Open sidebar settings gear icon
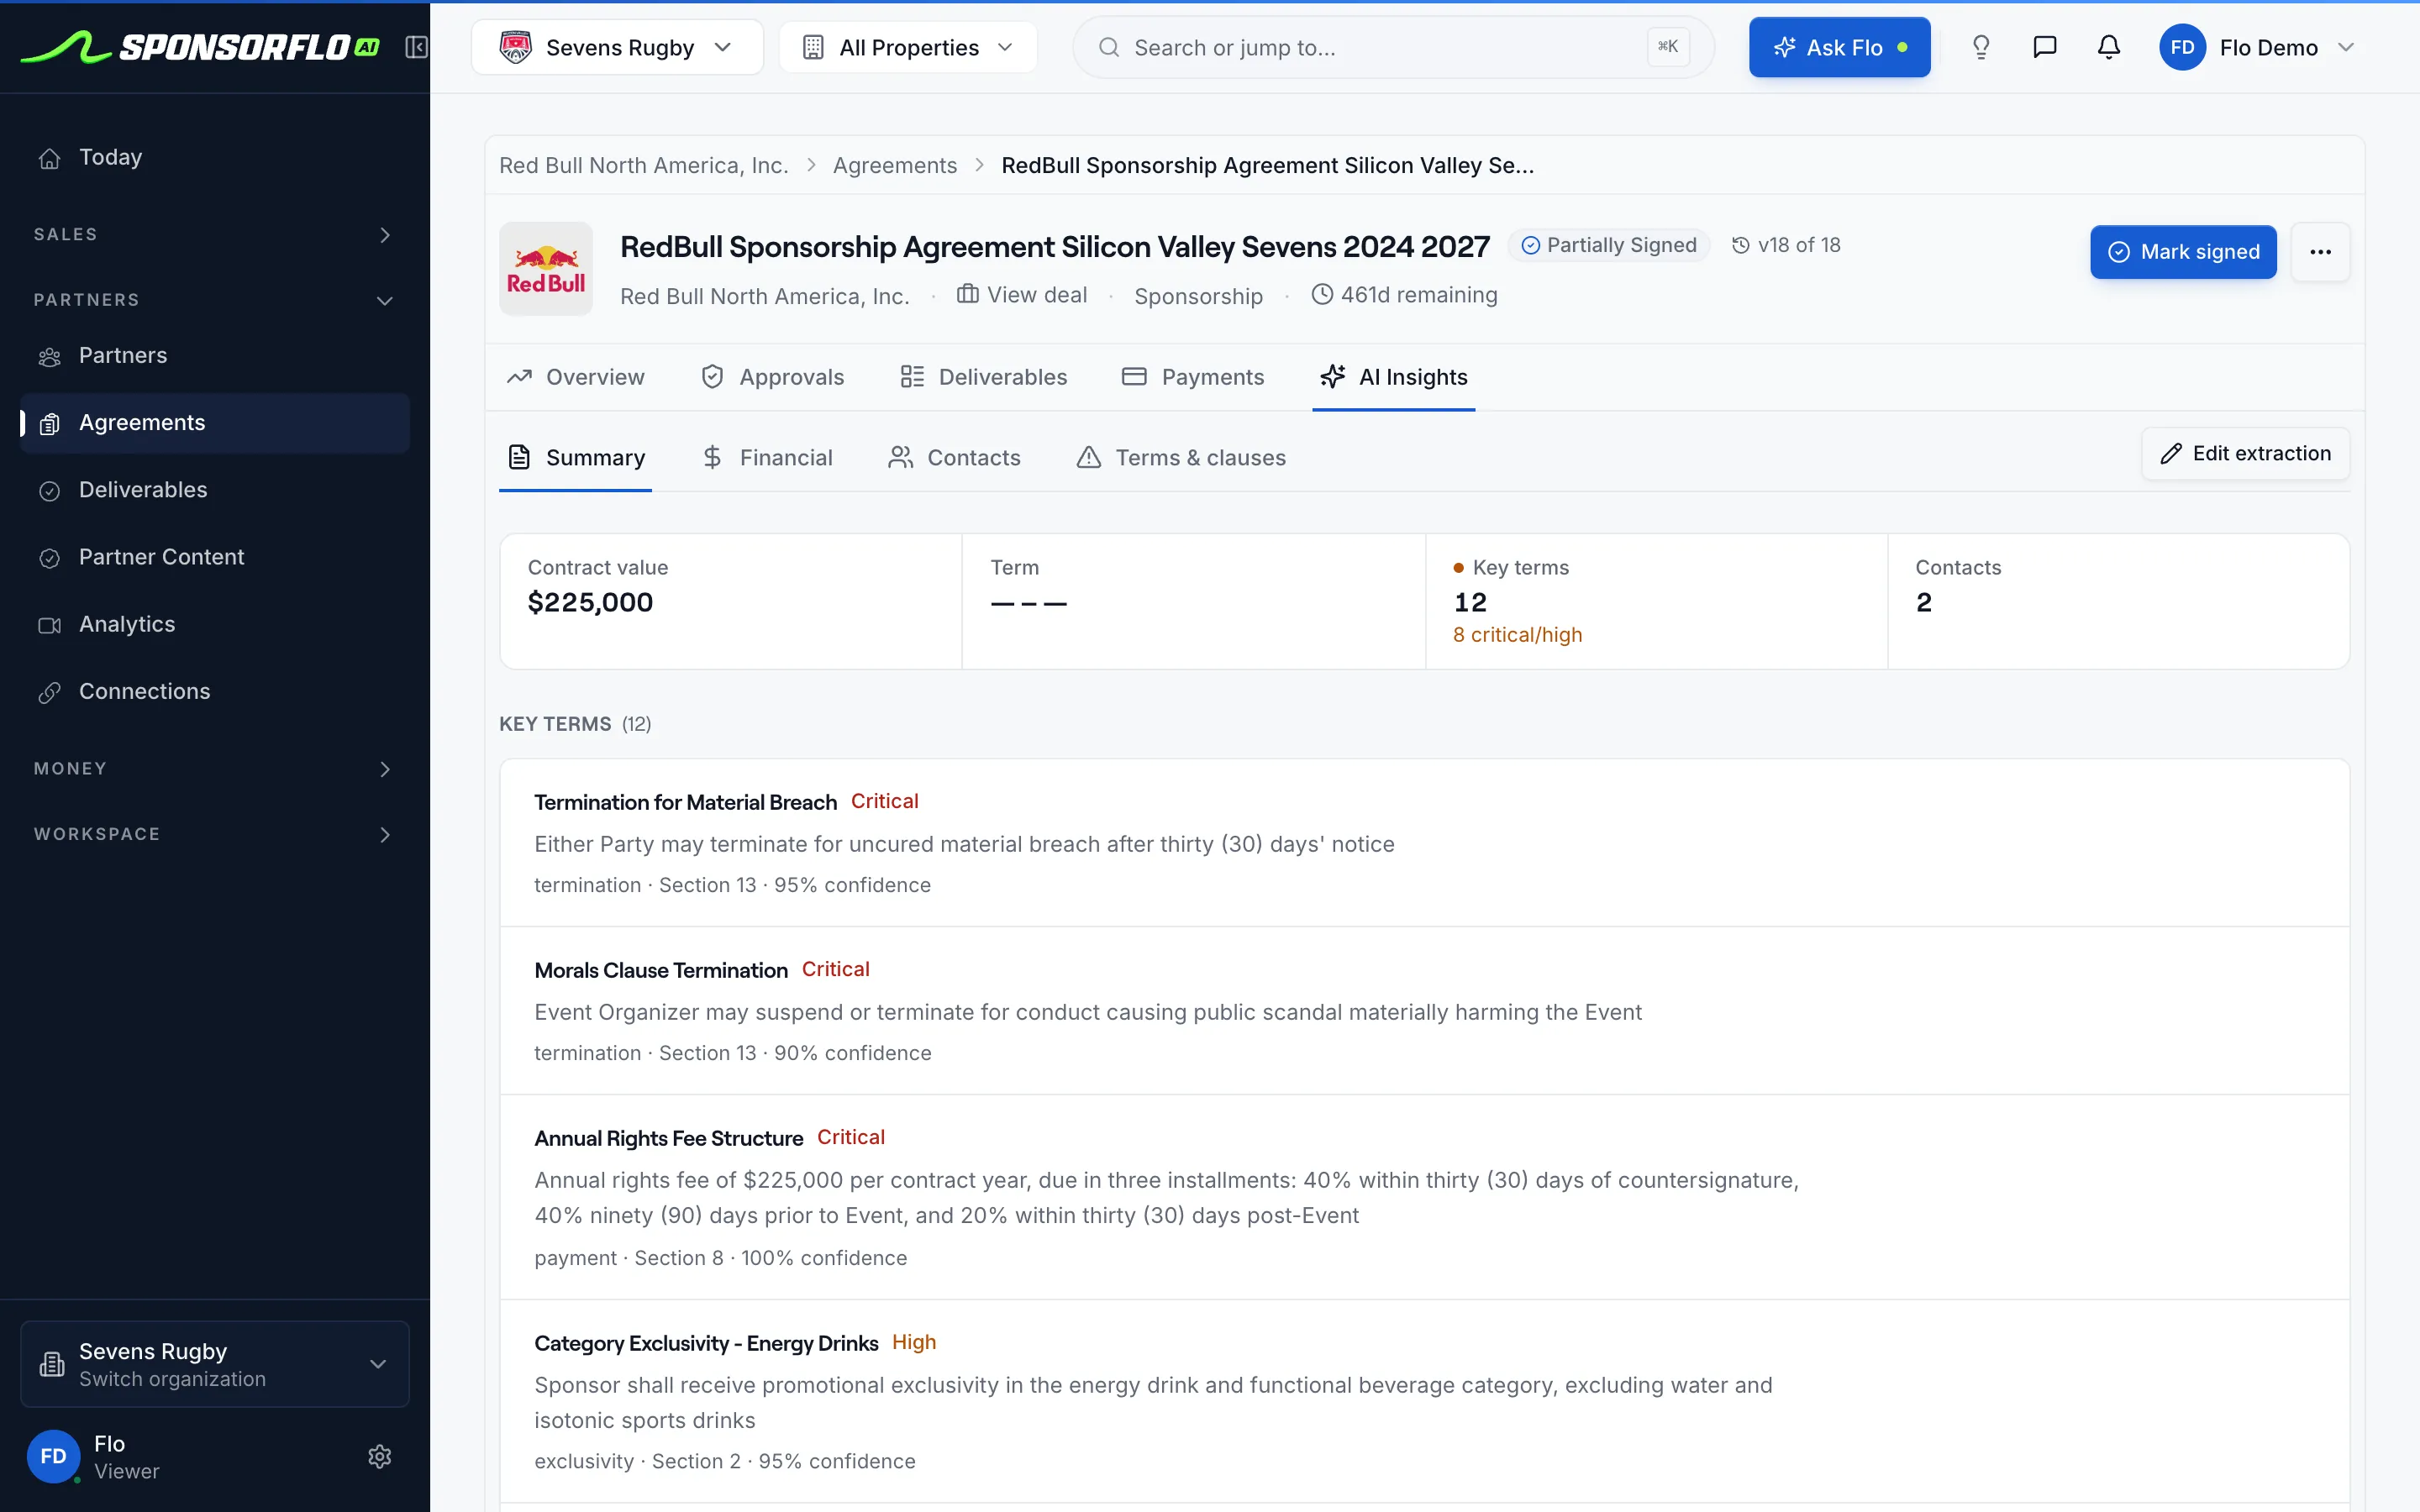 (x=379, y=1456)
